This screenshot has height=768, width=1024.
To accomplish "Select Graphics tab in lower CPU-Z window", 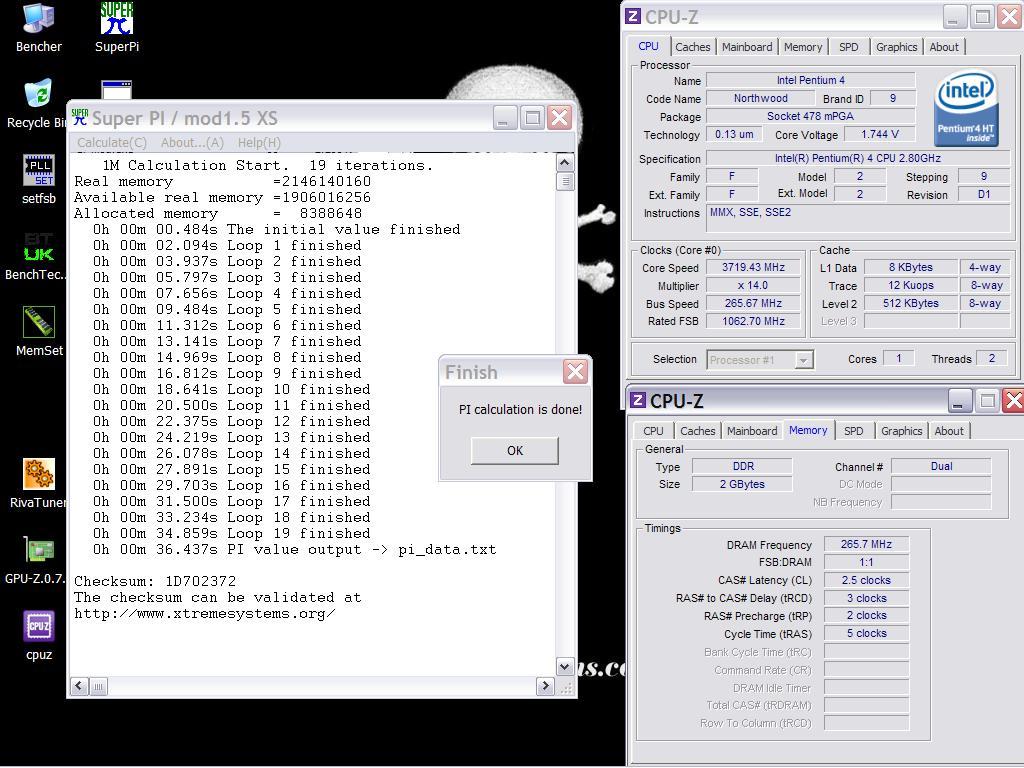I will pos(901,431).
